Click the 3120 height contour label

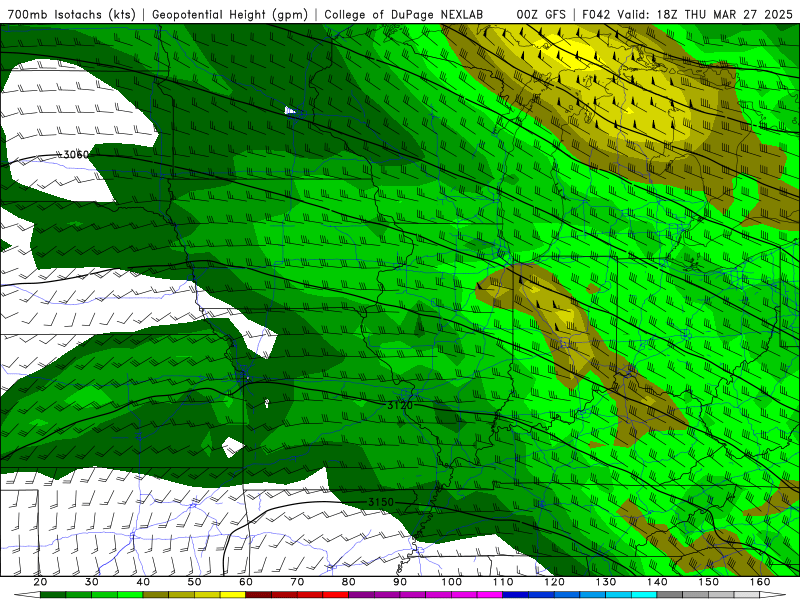click(x=399, y=406)
